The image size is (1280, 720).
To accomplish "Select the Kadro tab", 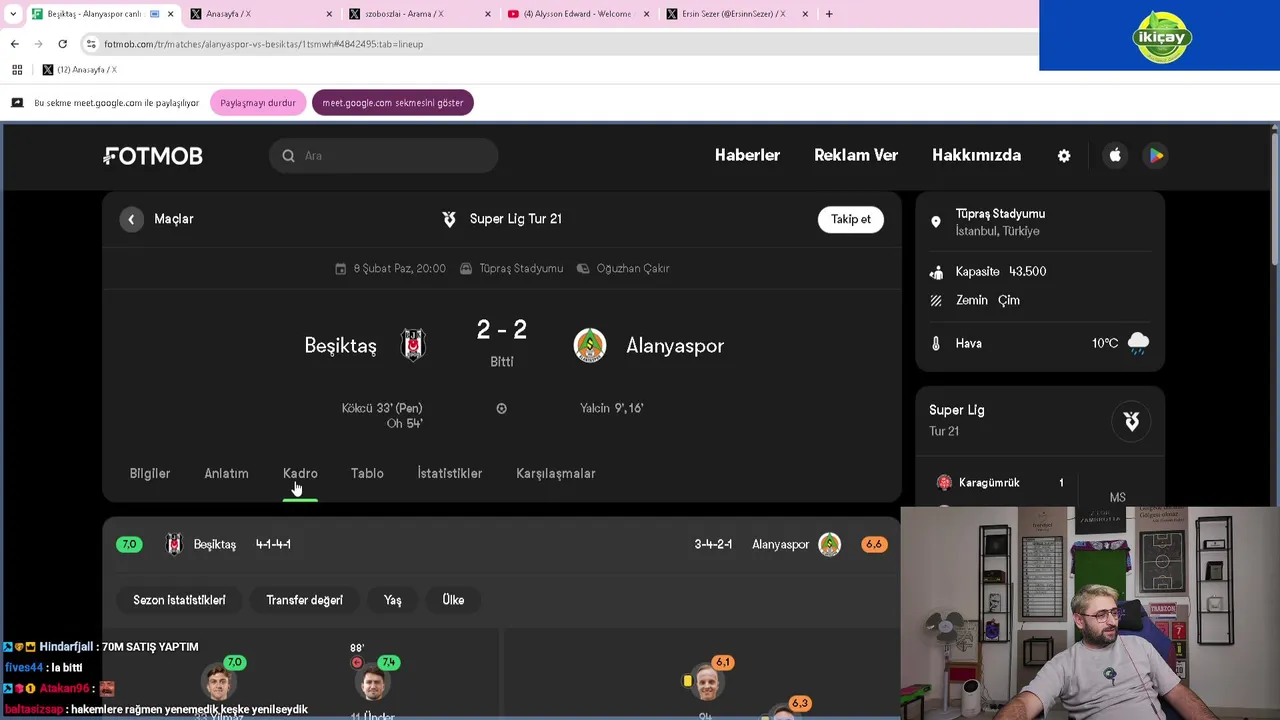I will pyautogui.click(x=300, y=474).
